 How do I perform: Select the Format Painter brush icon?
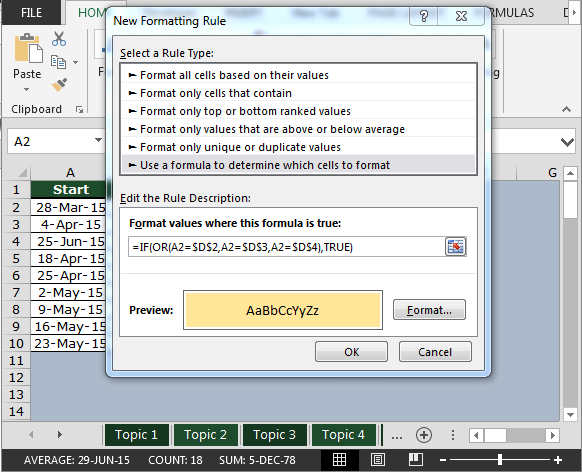[x=59, y=85]
